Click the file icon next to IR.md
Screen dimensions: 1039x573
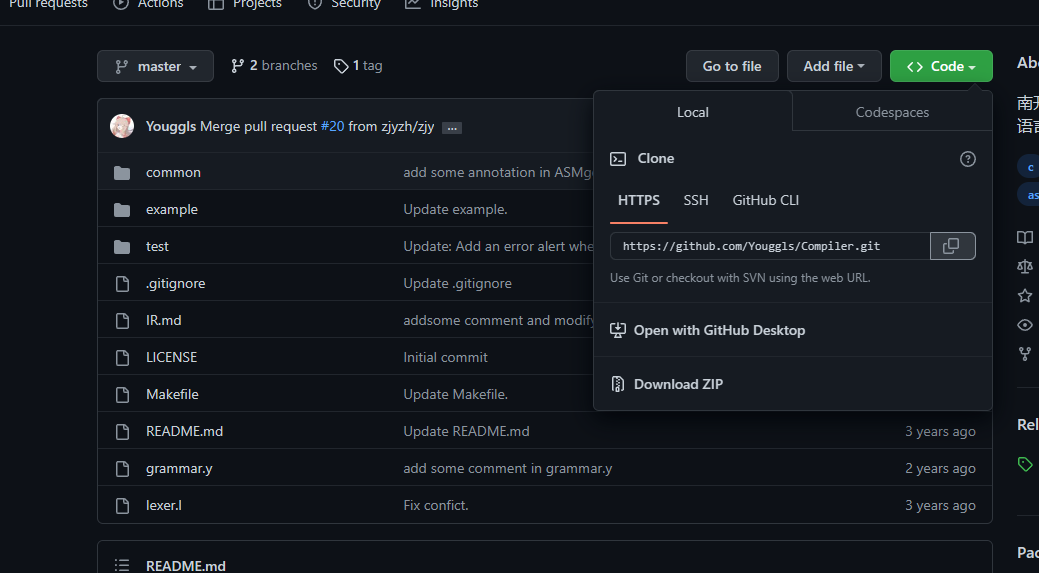click(x=122, y=321)
